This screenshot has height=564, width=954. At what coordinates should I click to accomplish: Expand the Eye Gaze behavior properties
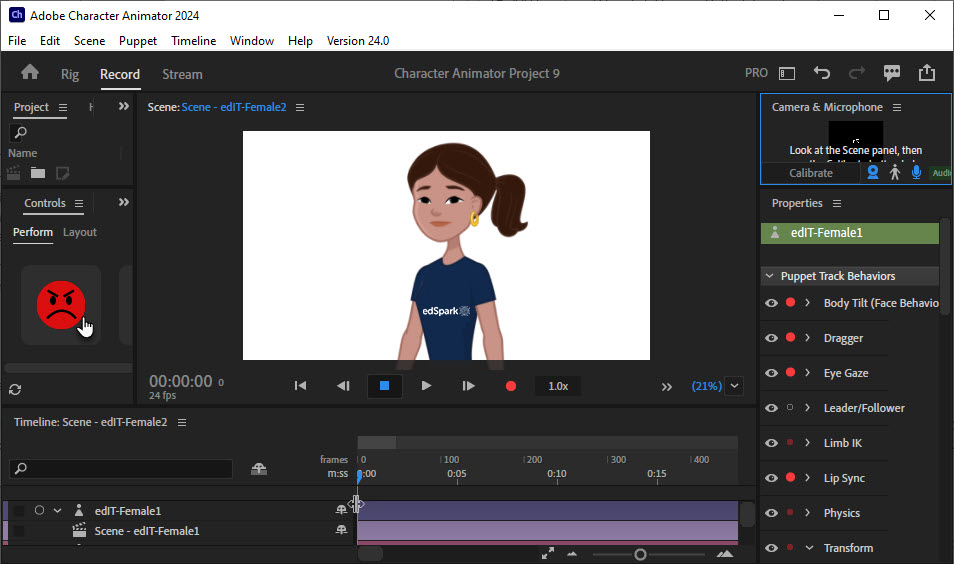pyautogui.click(x=807, y=372)
